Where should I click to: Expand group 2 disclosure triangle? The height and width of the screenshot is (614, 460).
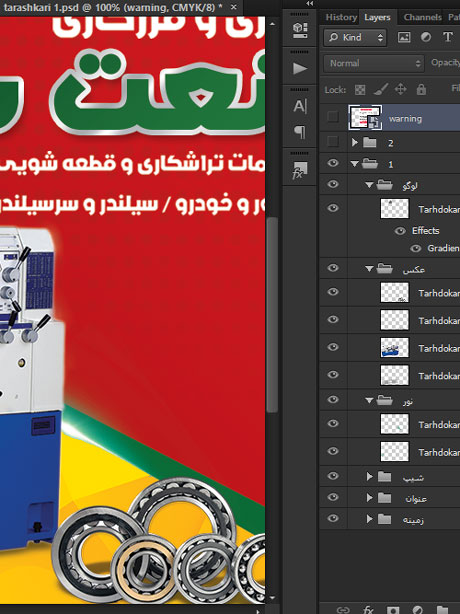(x=355, y=142)
